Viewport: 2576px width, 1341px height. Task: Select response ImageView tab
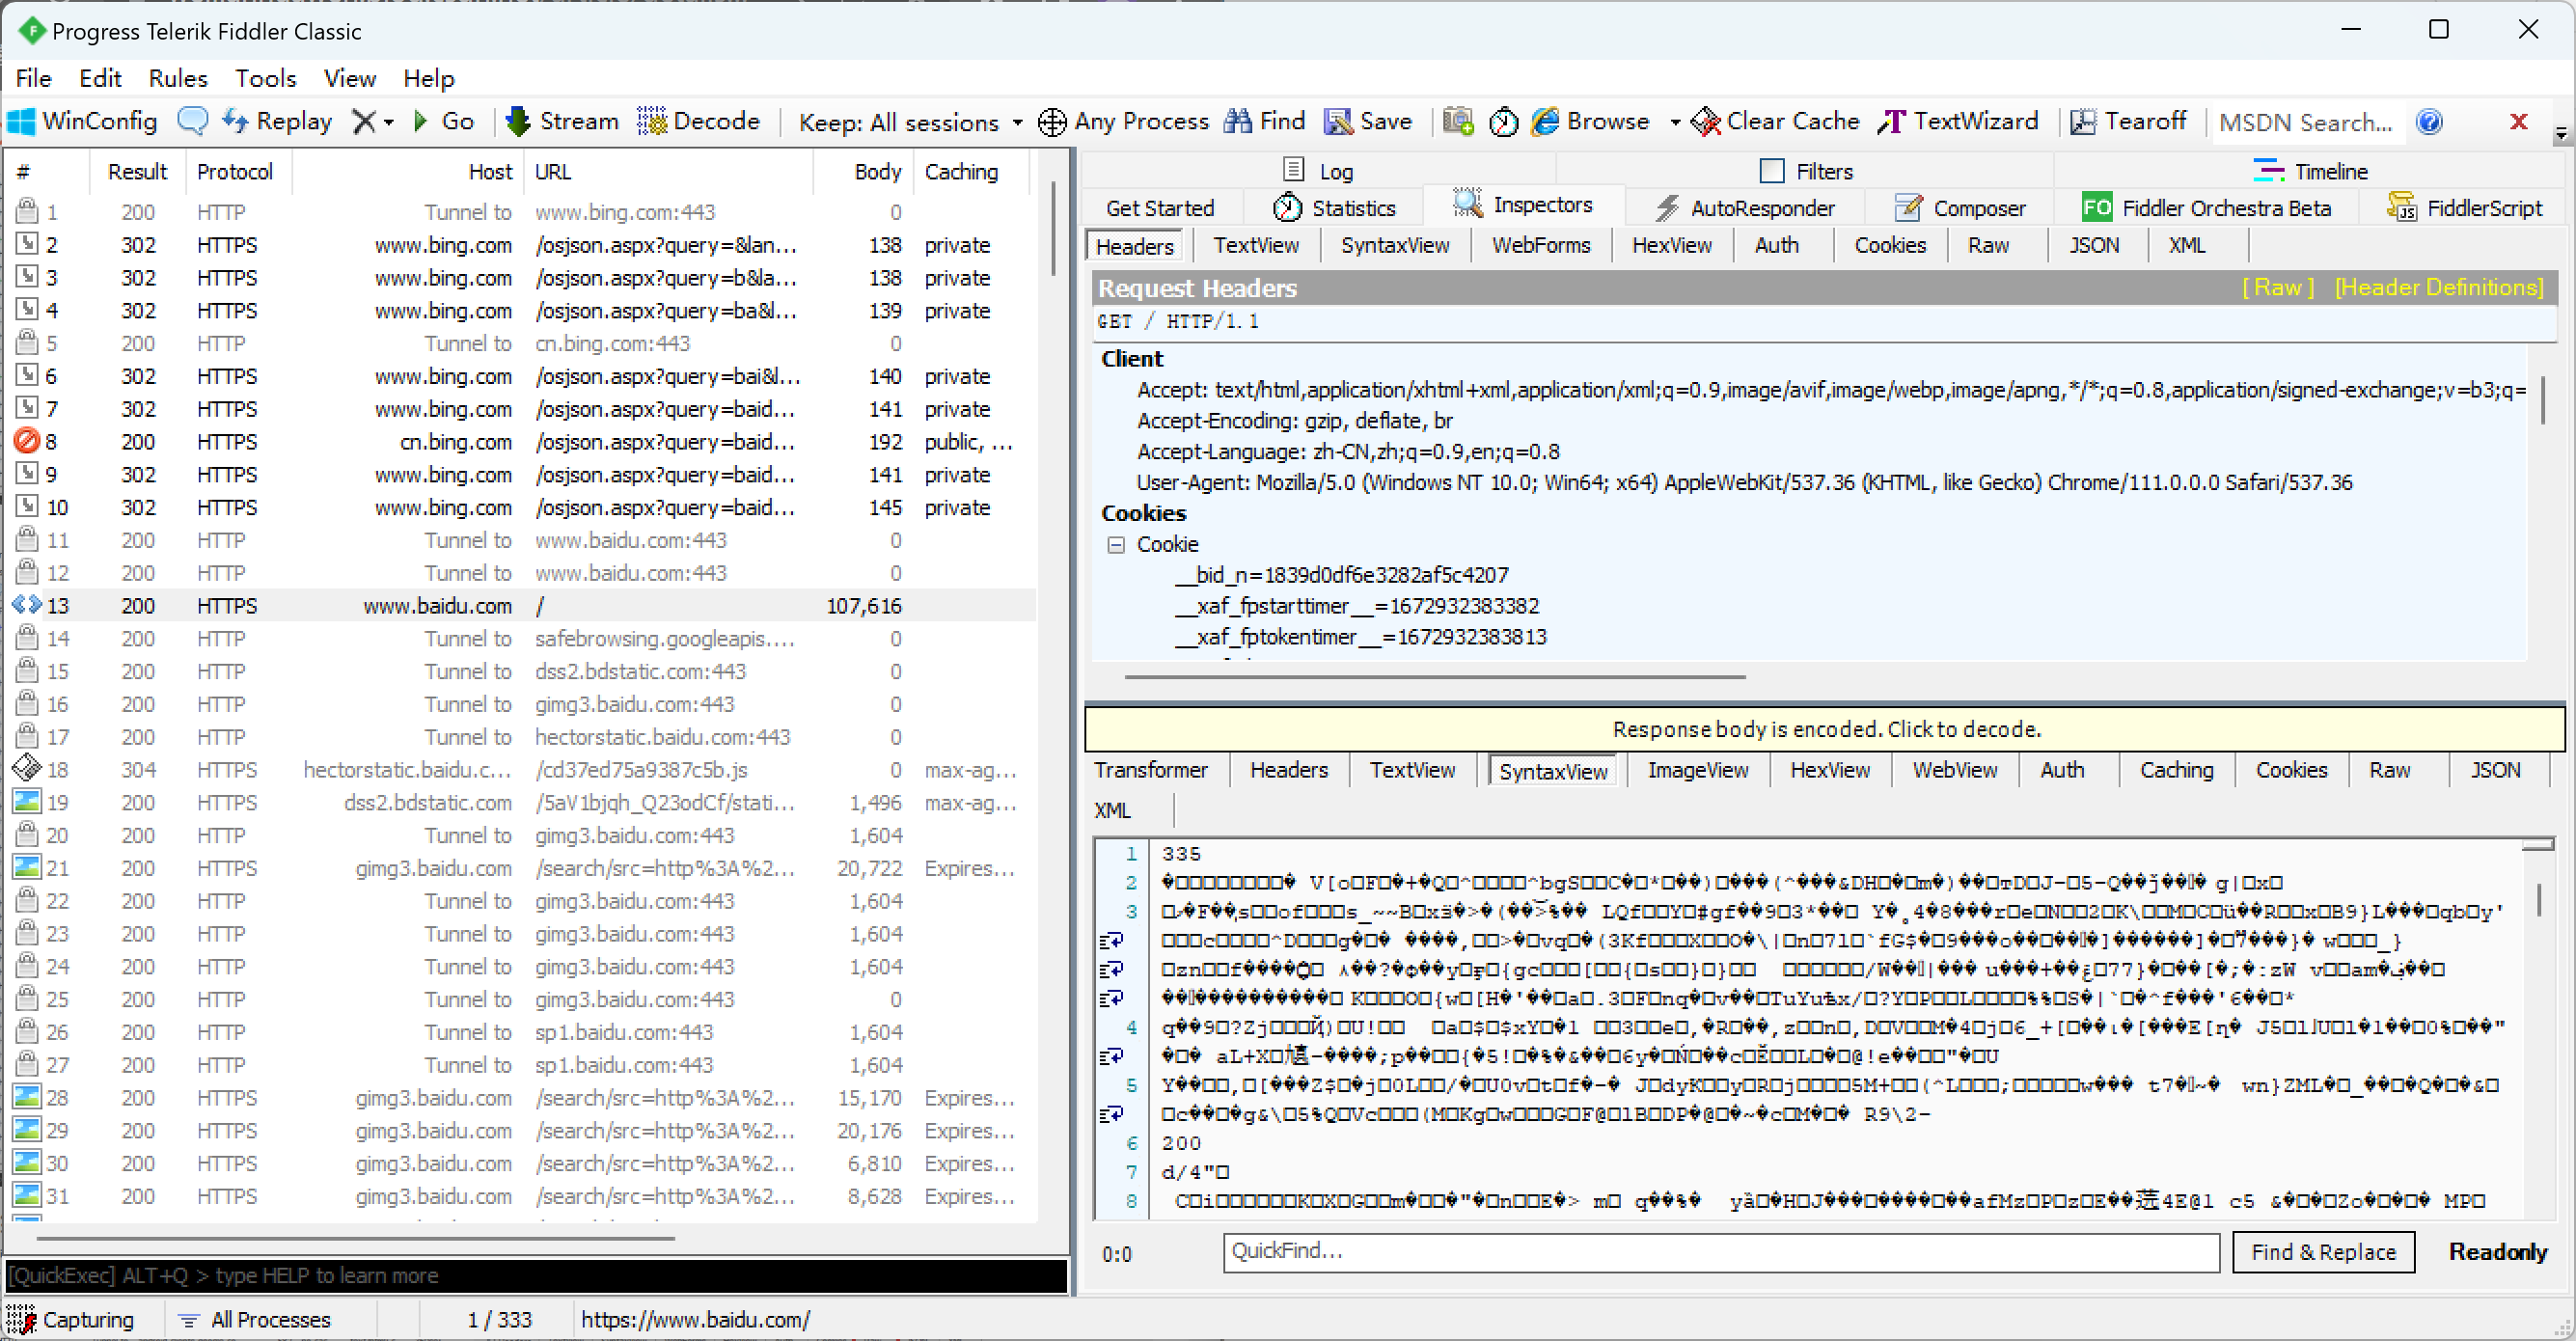point(1697,770)
